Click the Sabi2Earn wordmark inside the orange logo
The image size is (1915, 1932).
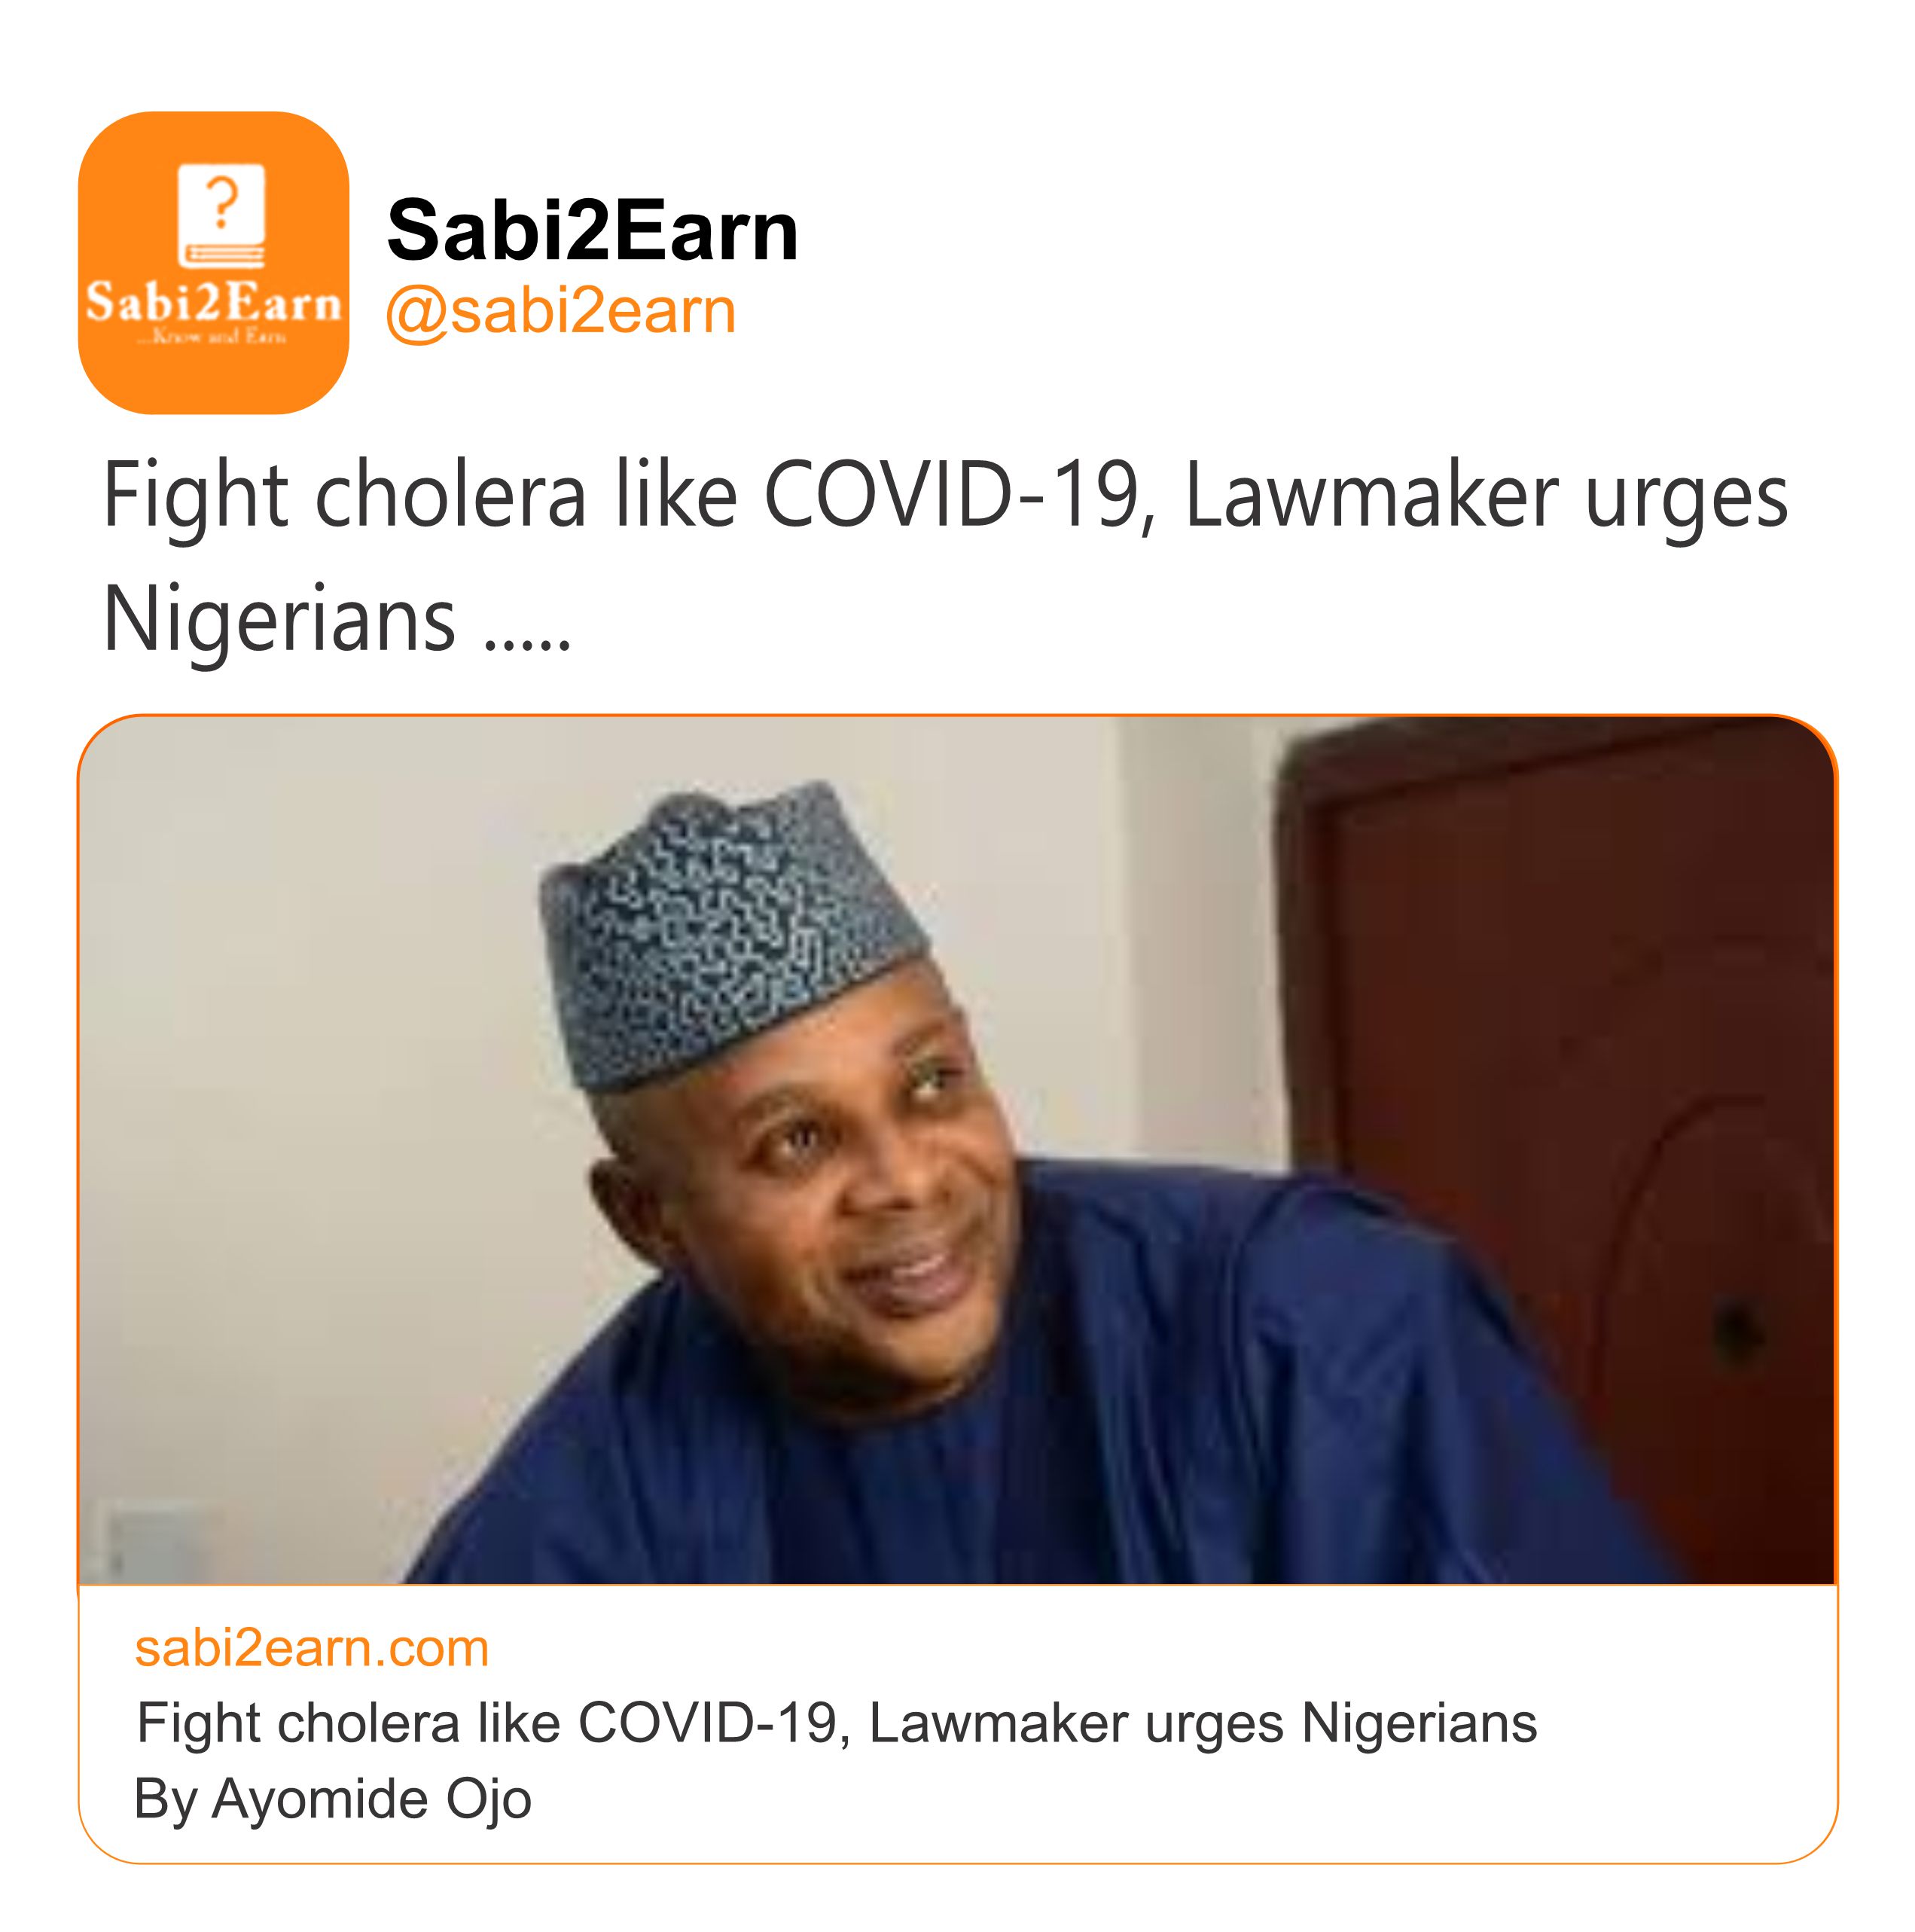click(213, 302)
